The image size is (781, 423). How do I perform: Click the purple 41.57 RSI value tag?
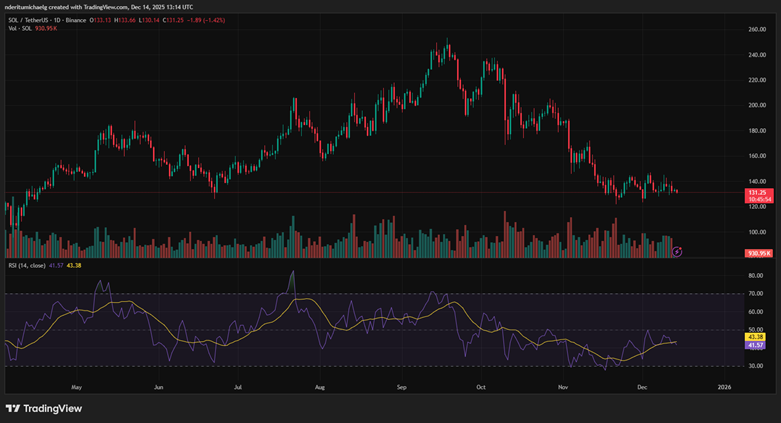756,345
